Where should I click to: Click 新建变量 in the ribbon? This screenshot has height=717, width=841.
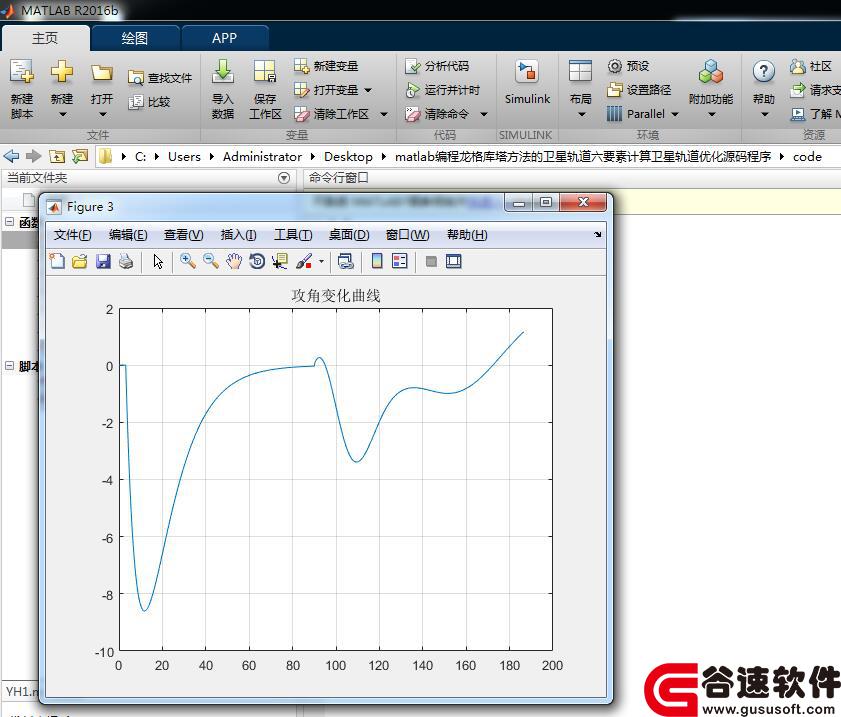click(326, 66)
